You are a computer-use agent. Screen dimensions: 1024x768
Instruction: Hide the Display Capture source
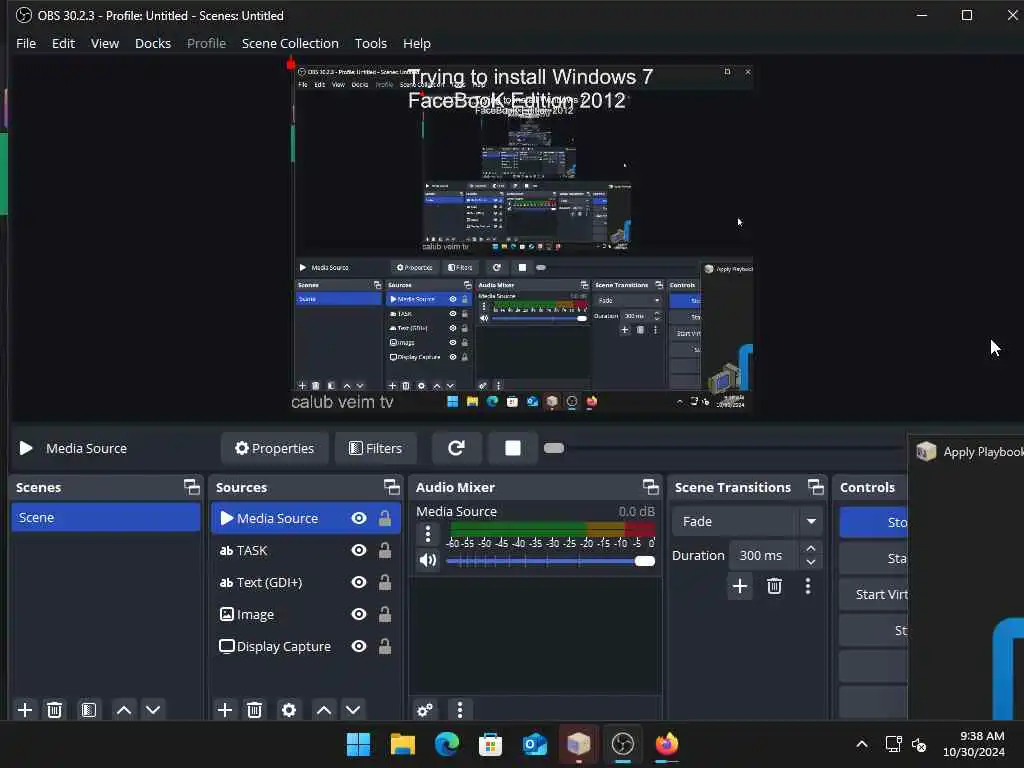[x=359, y=646]
